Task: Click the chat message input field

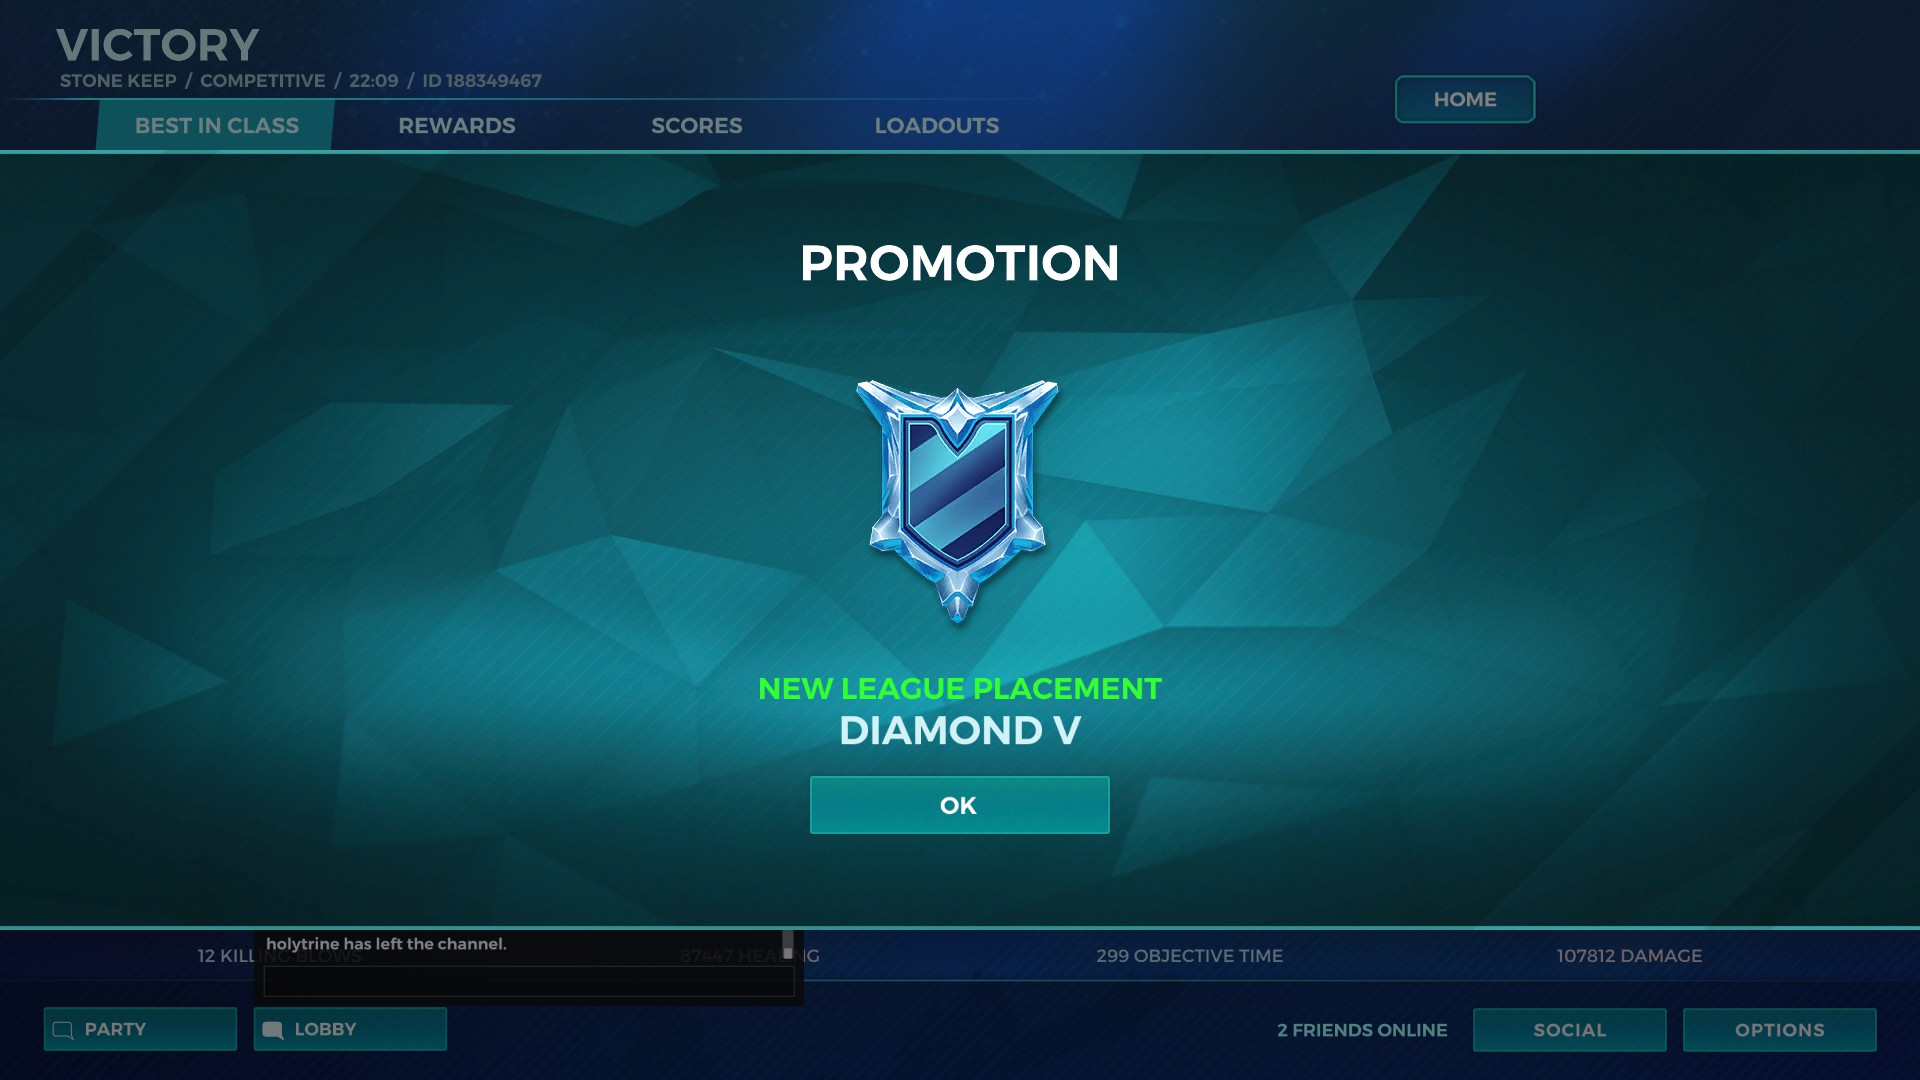Action: tap(529, 982)
